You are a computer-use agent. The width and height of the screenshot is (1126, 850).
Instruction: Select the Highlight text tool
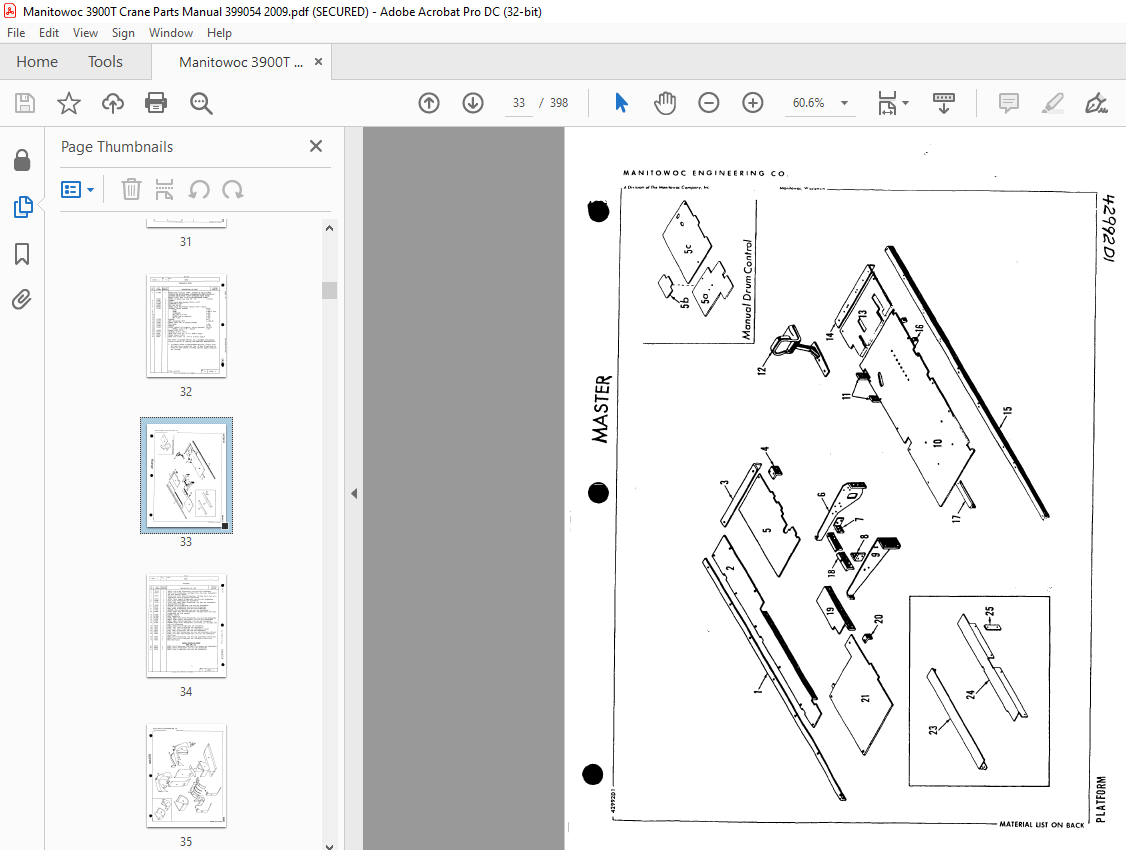pyautogui.click(x=1053, y=103)
